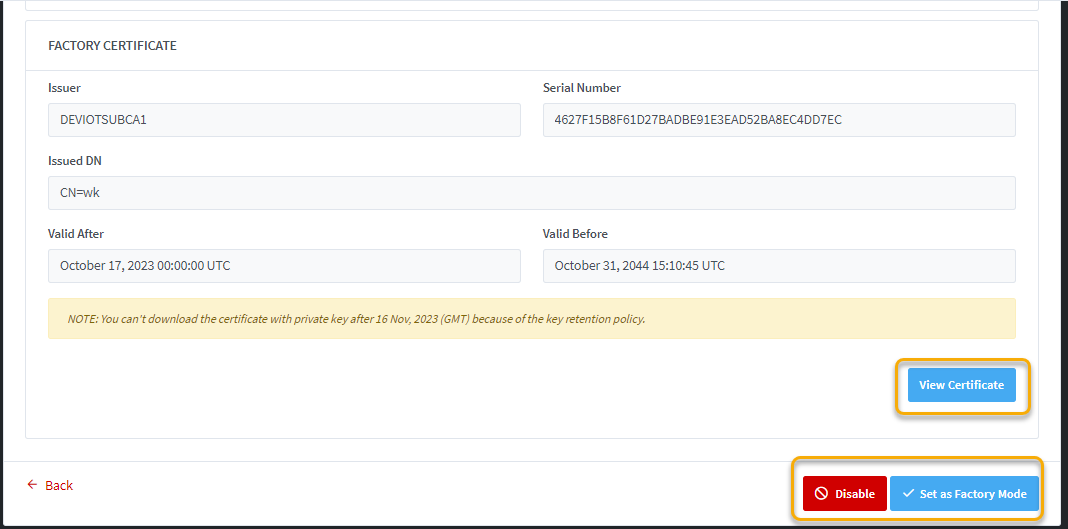Click the Issuer field showing DEVIOTSUBCA1
Viewport: 1068px width, 529px height.
point(284,120)
